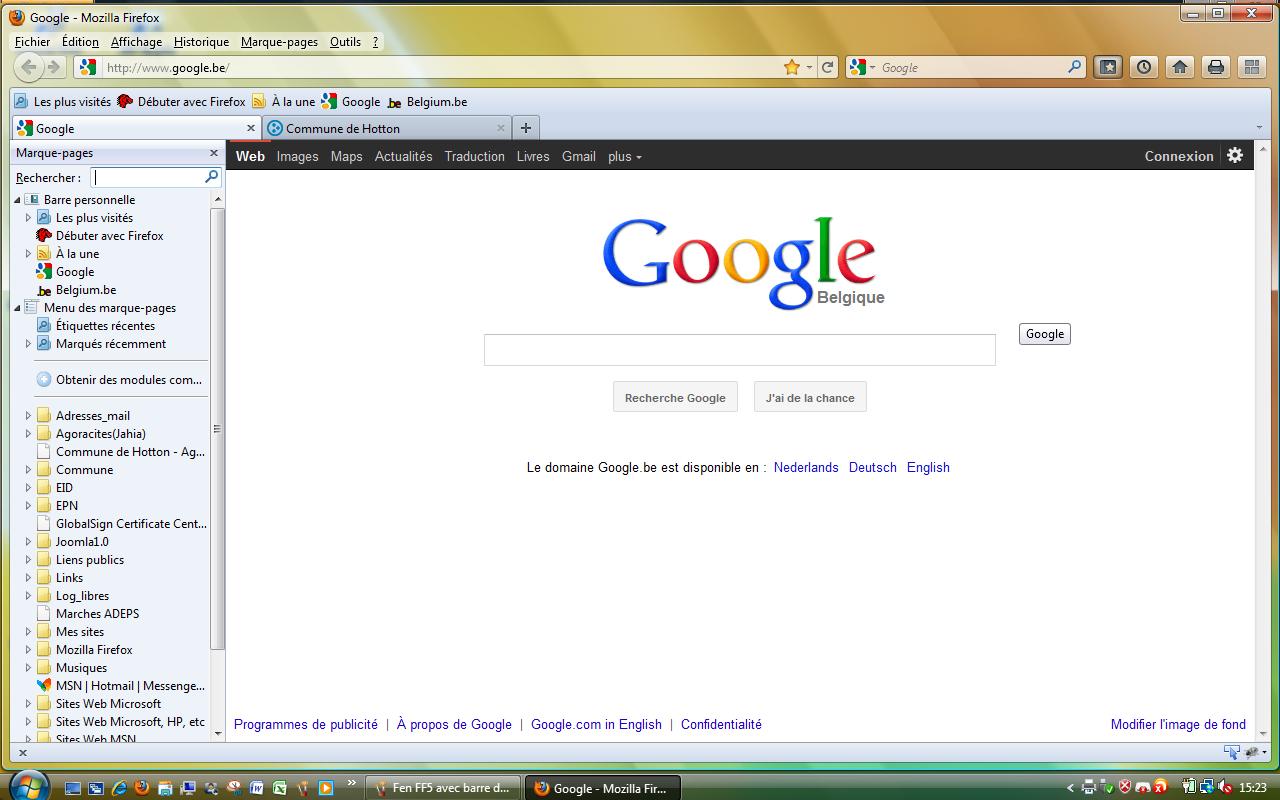
Task: Open MSN | Hotmail | Messenger bookmark
Action: pos(120,685)
